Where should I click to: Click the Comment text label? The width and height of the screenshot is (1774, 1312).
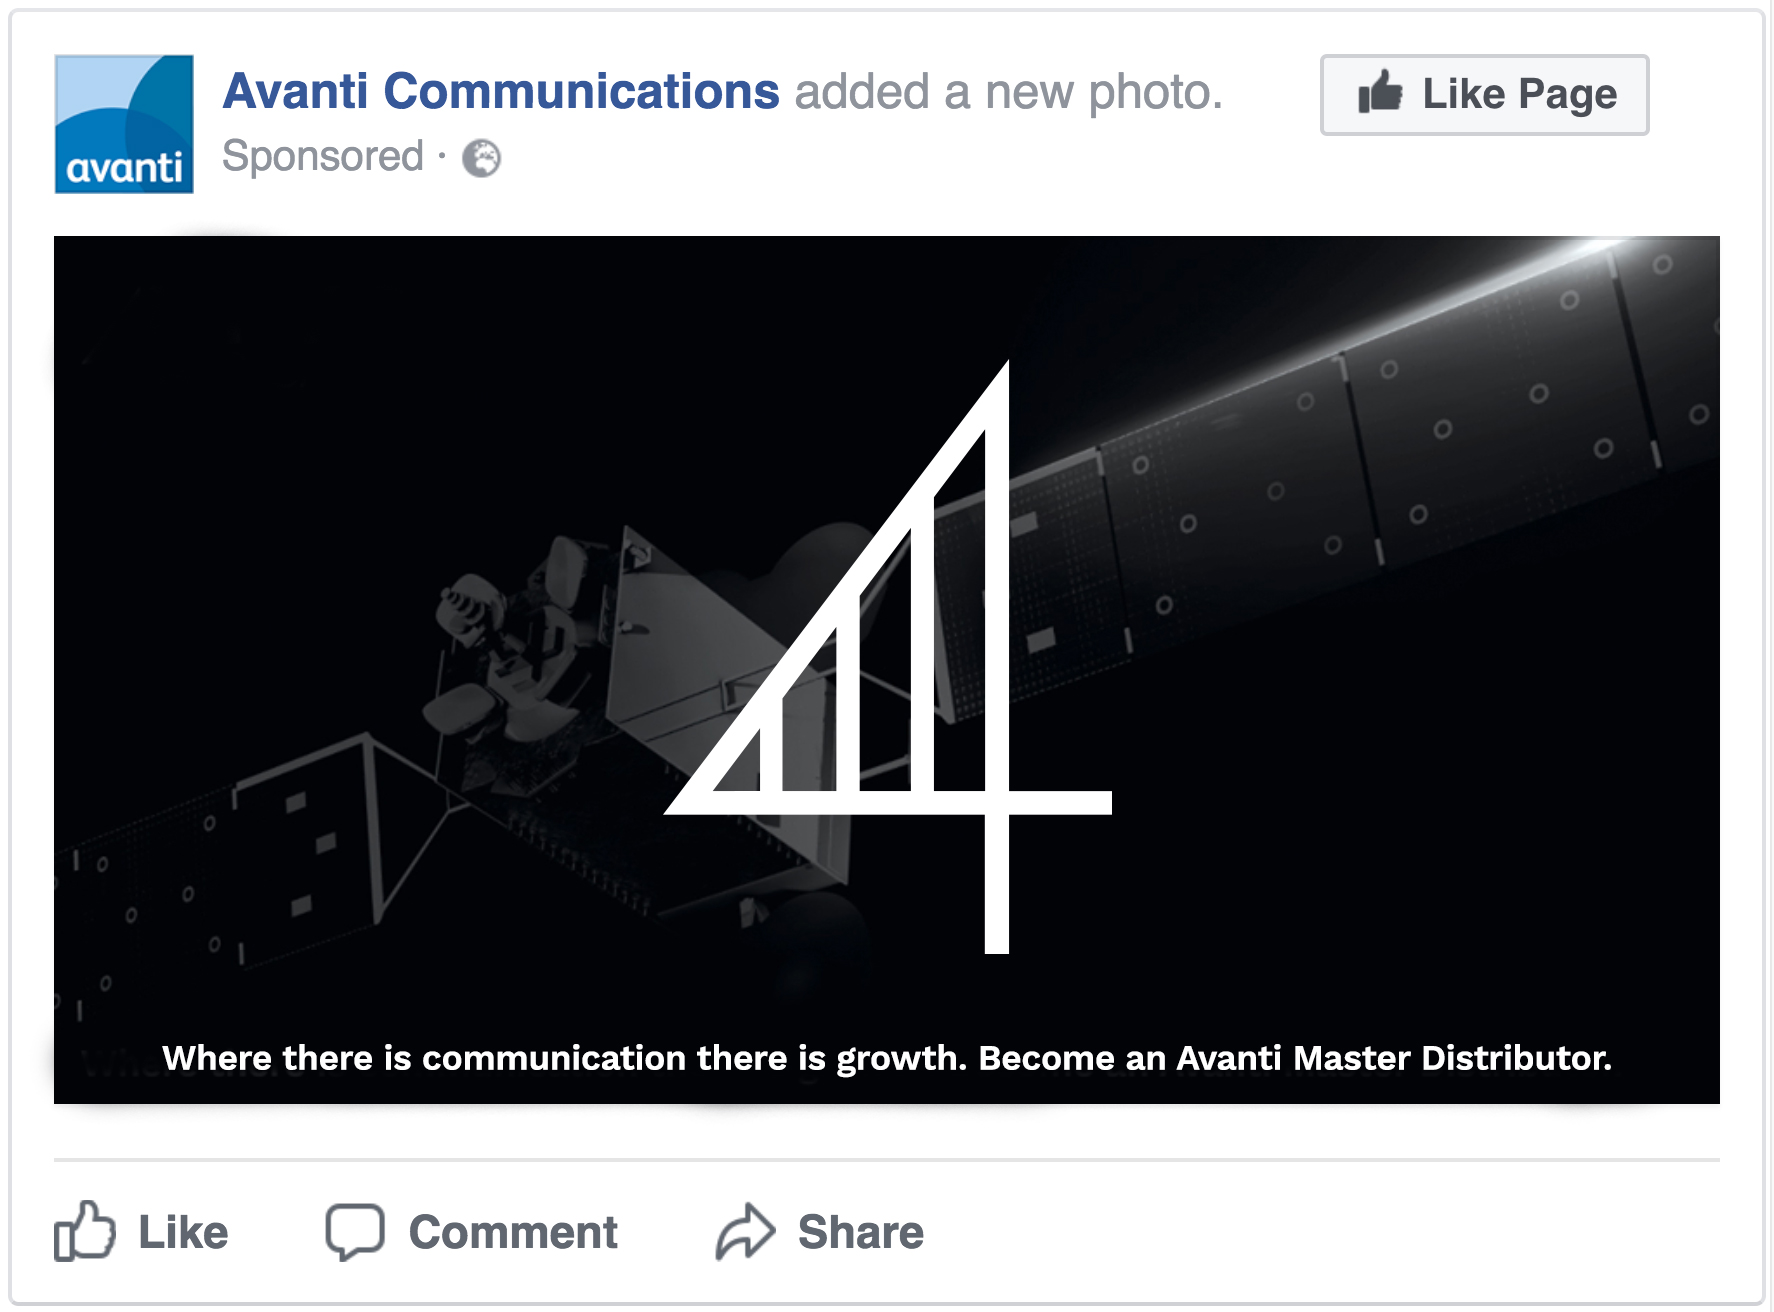pos(513,1233)
